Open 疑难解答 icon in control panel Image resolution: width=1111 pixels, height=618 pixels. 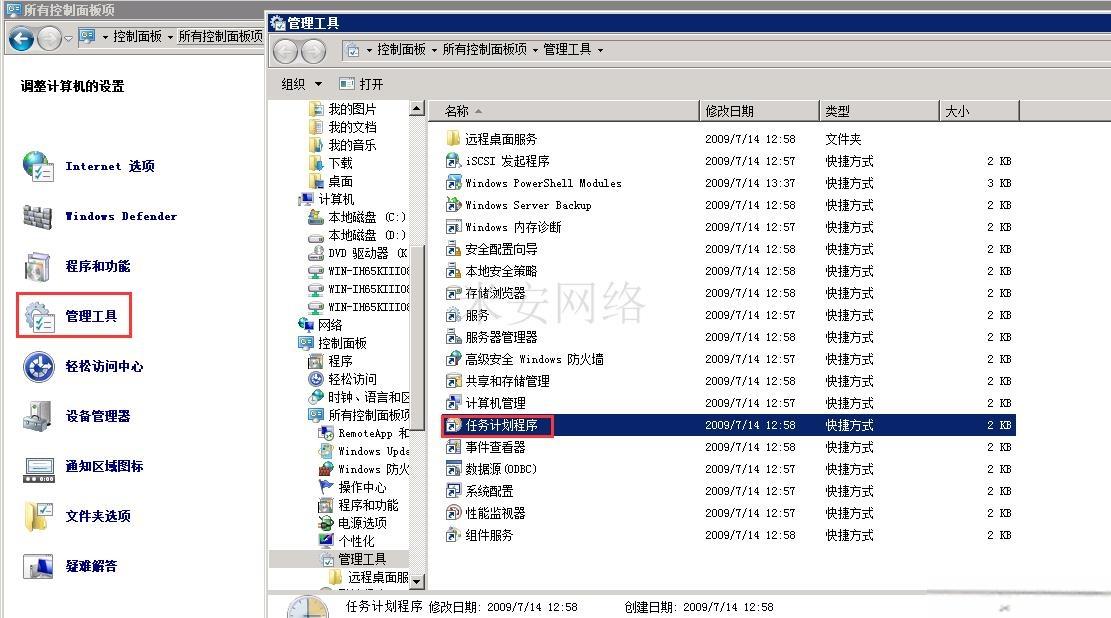point(38,566)
